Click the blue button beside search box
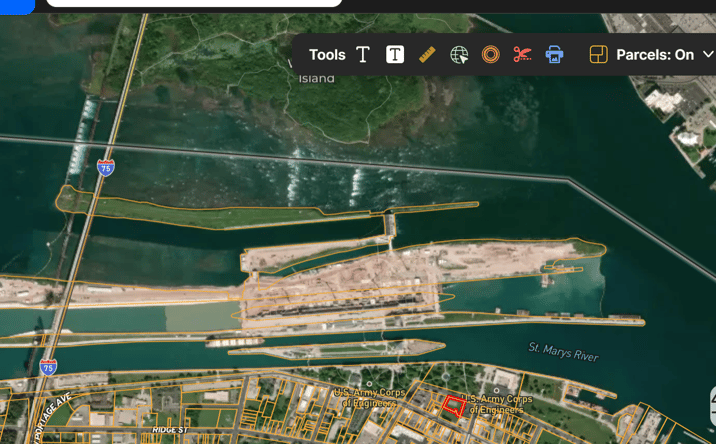Image resolution: width=716 pixels, height=444 pixels. click(x=17, y=6)
